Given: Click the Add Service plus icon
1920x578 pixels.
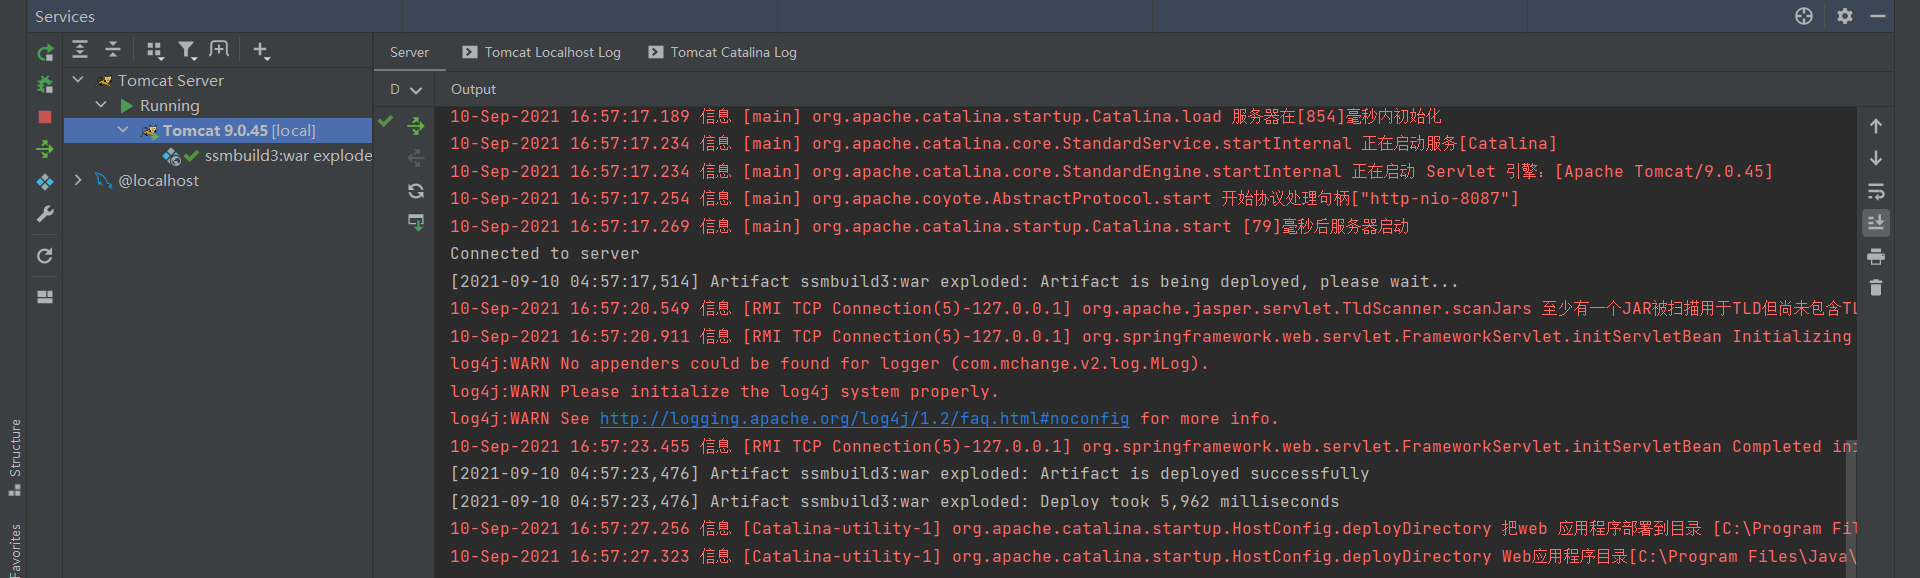Looking at the screenshot, I should pyautogui.click(x=261, y=50).
